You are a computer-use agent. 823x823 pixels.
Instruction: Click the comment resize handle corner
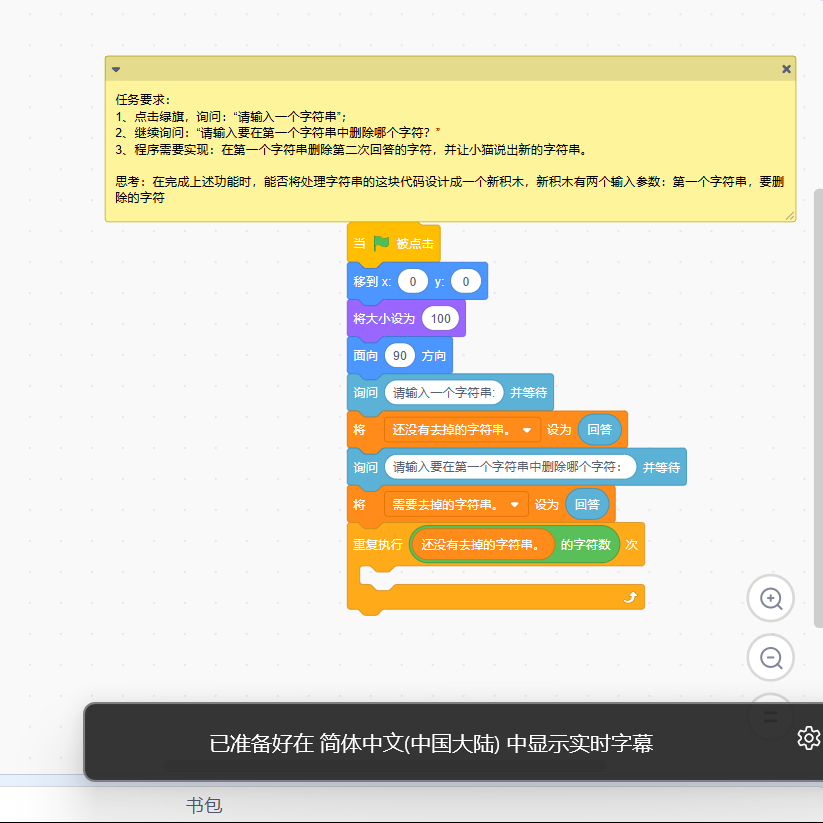point(789,216)
